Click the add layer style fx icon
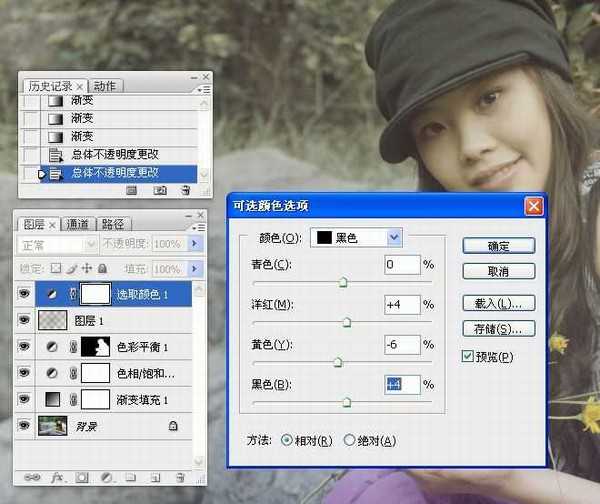 [x=58, y=478]
